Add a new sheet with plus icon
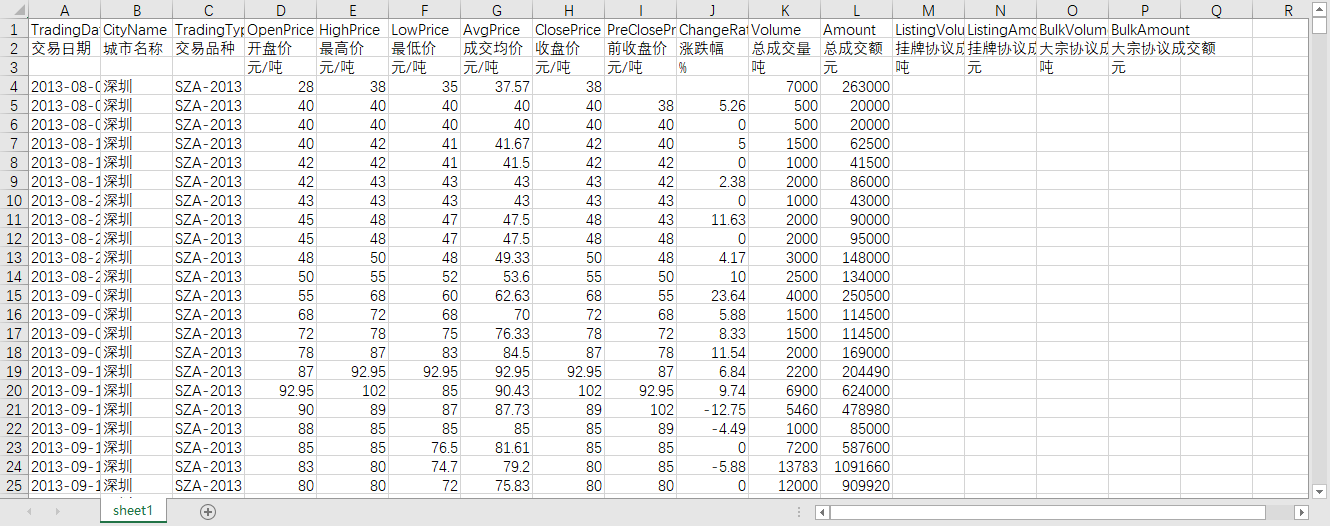This screenshot has height=526, width=1330. 208,511
